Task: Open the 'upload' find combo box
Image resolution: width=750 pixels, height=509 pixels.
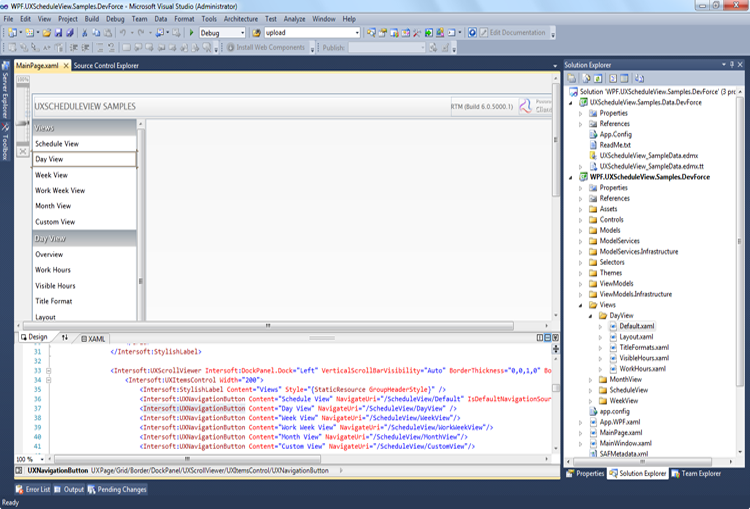Action: click(x=357, y=33)
